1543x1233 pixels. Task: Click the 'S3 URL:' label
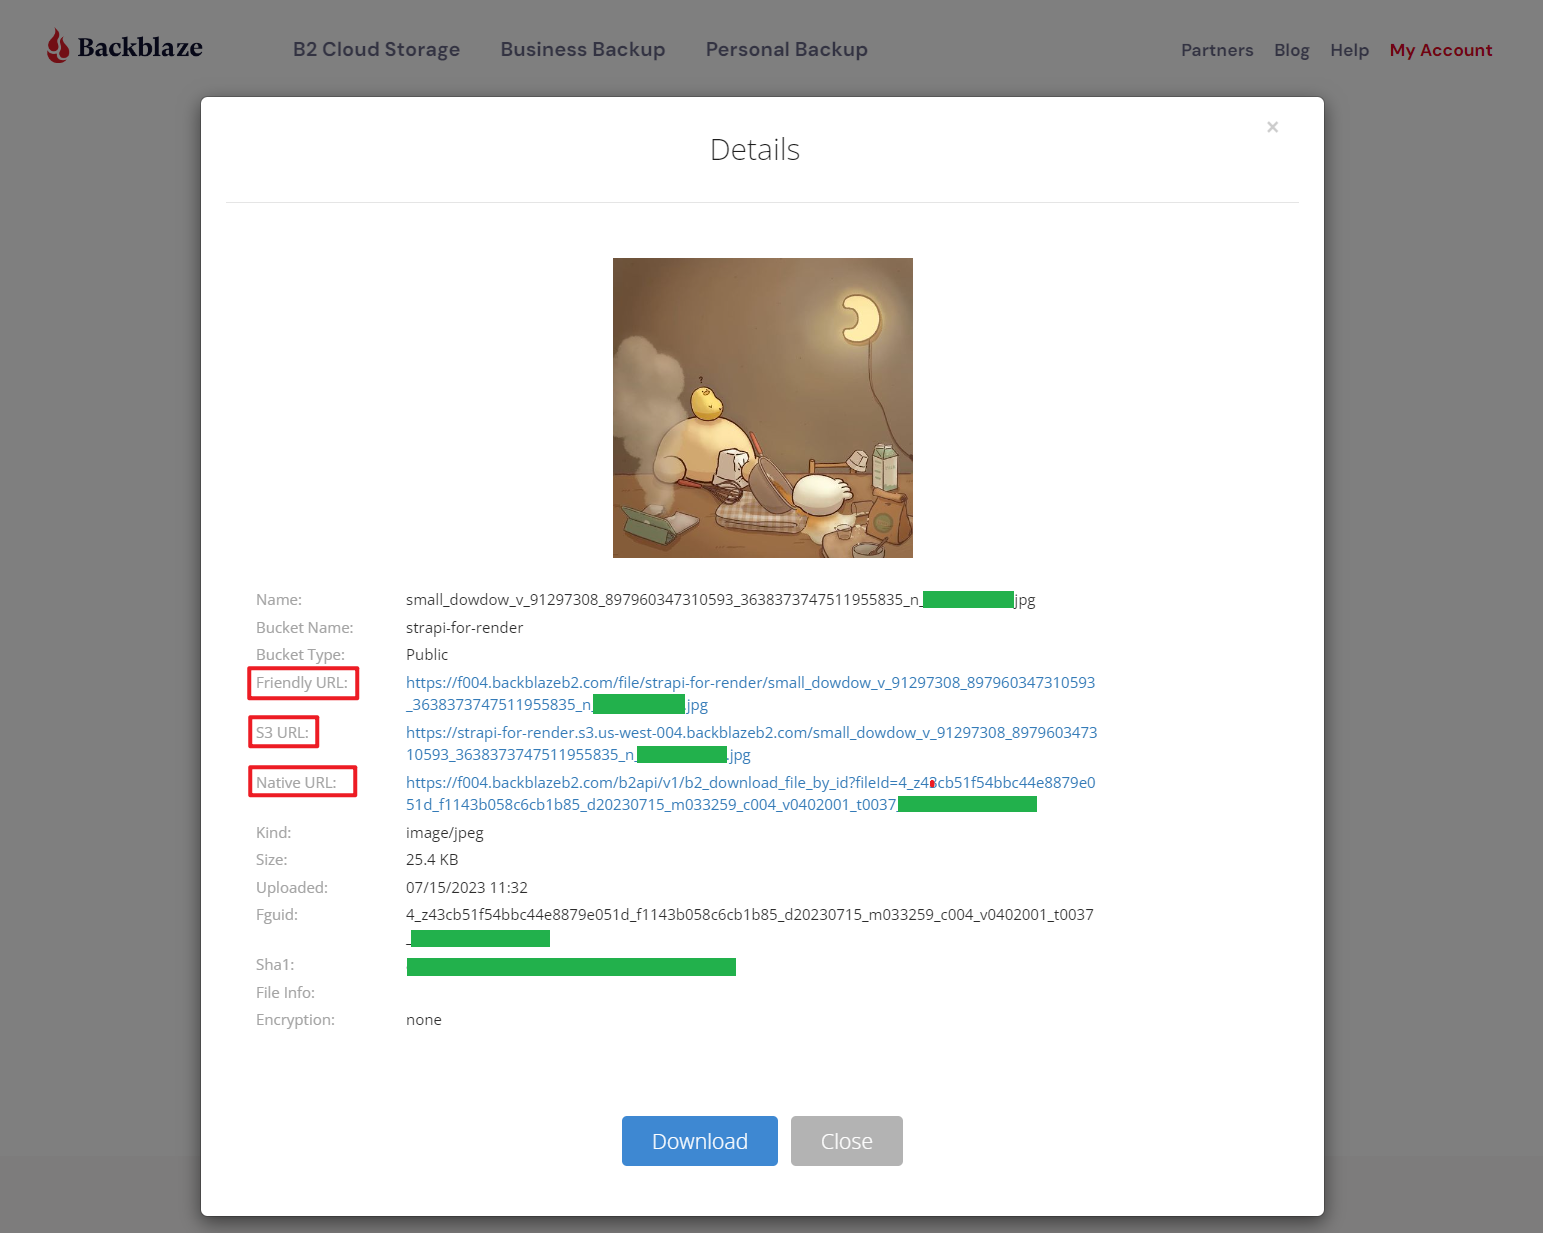(282, 732)
